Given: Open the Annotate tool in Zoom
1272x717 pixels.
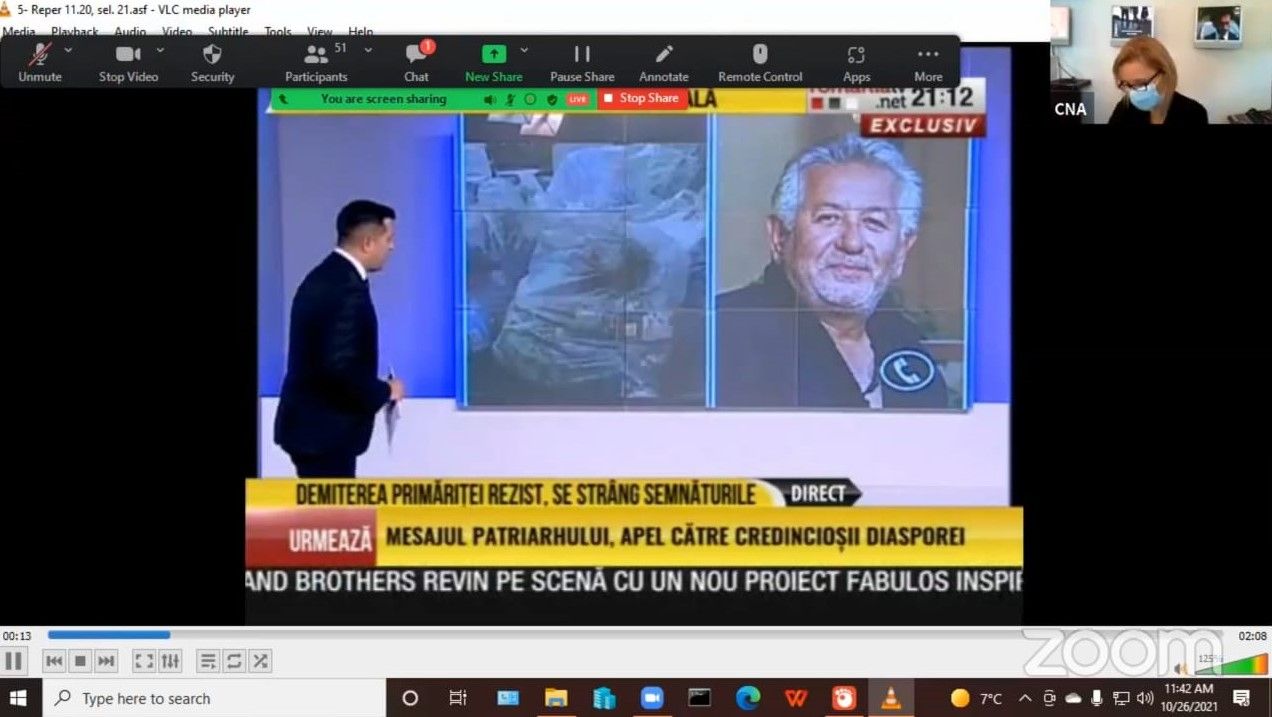Looking at the screenshot, I should (663, 62).
